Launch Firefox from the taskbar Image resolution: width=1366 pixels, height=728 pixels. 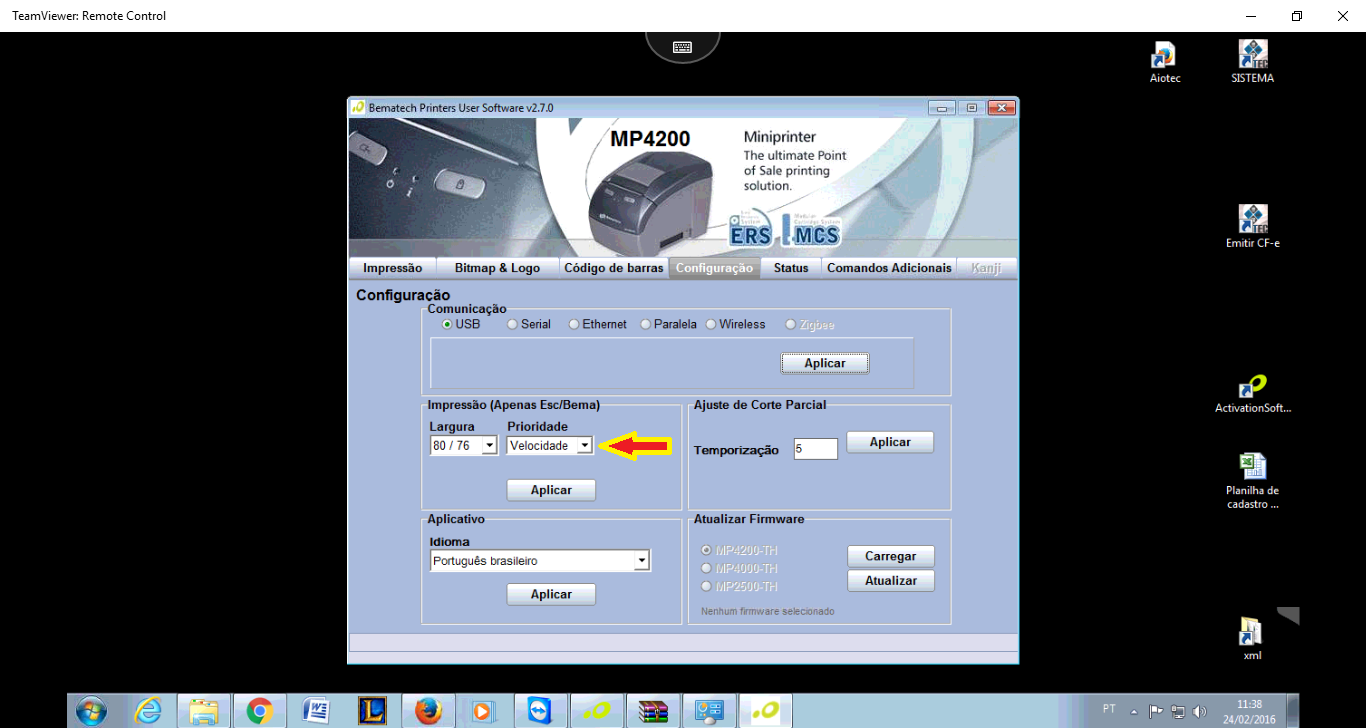tap(428, 711)
